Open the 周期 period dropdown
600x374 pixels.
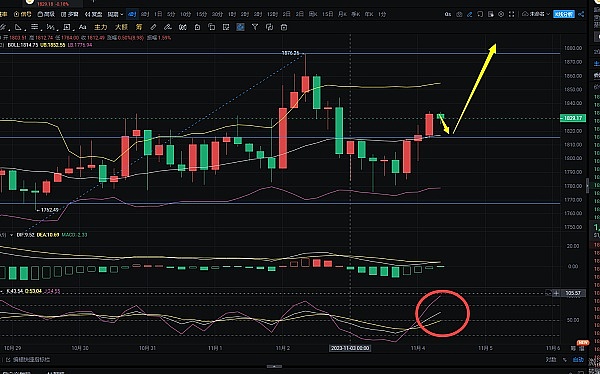115,15
